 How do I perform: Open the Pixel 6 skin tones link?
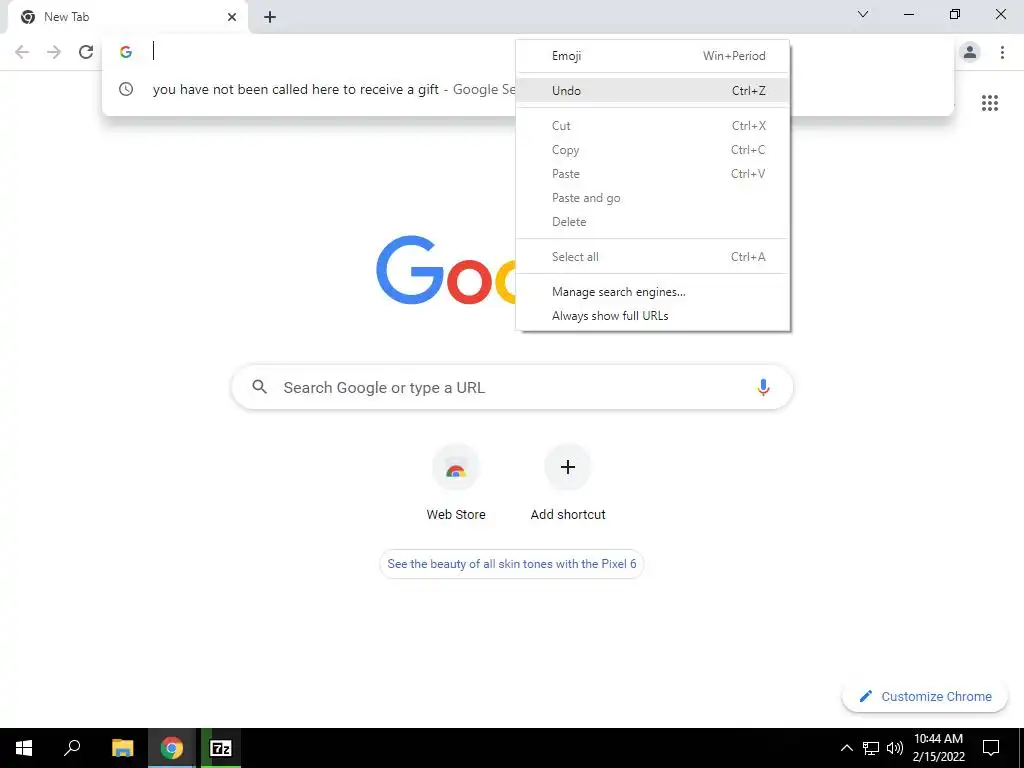[x=512, y=564]
